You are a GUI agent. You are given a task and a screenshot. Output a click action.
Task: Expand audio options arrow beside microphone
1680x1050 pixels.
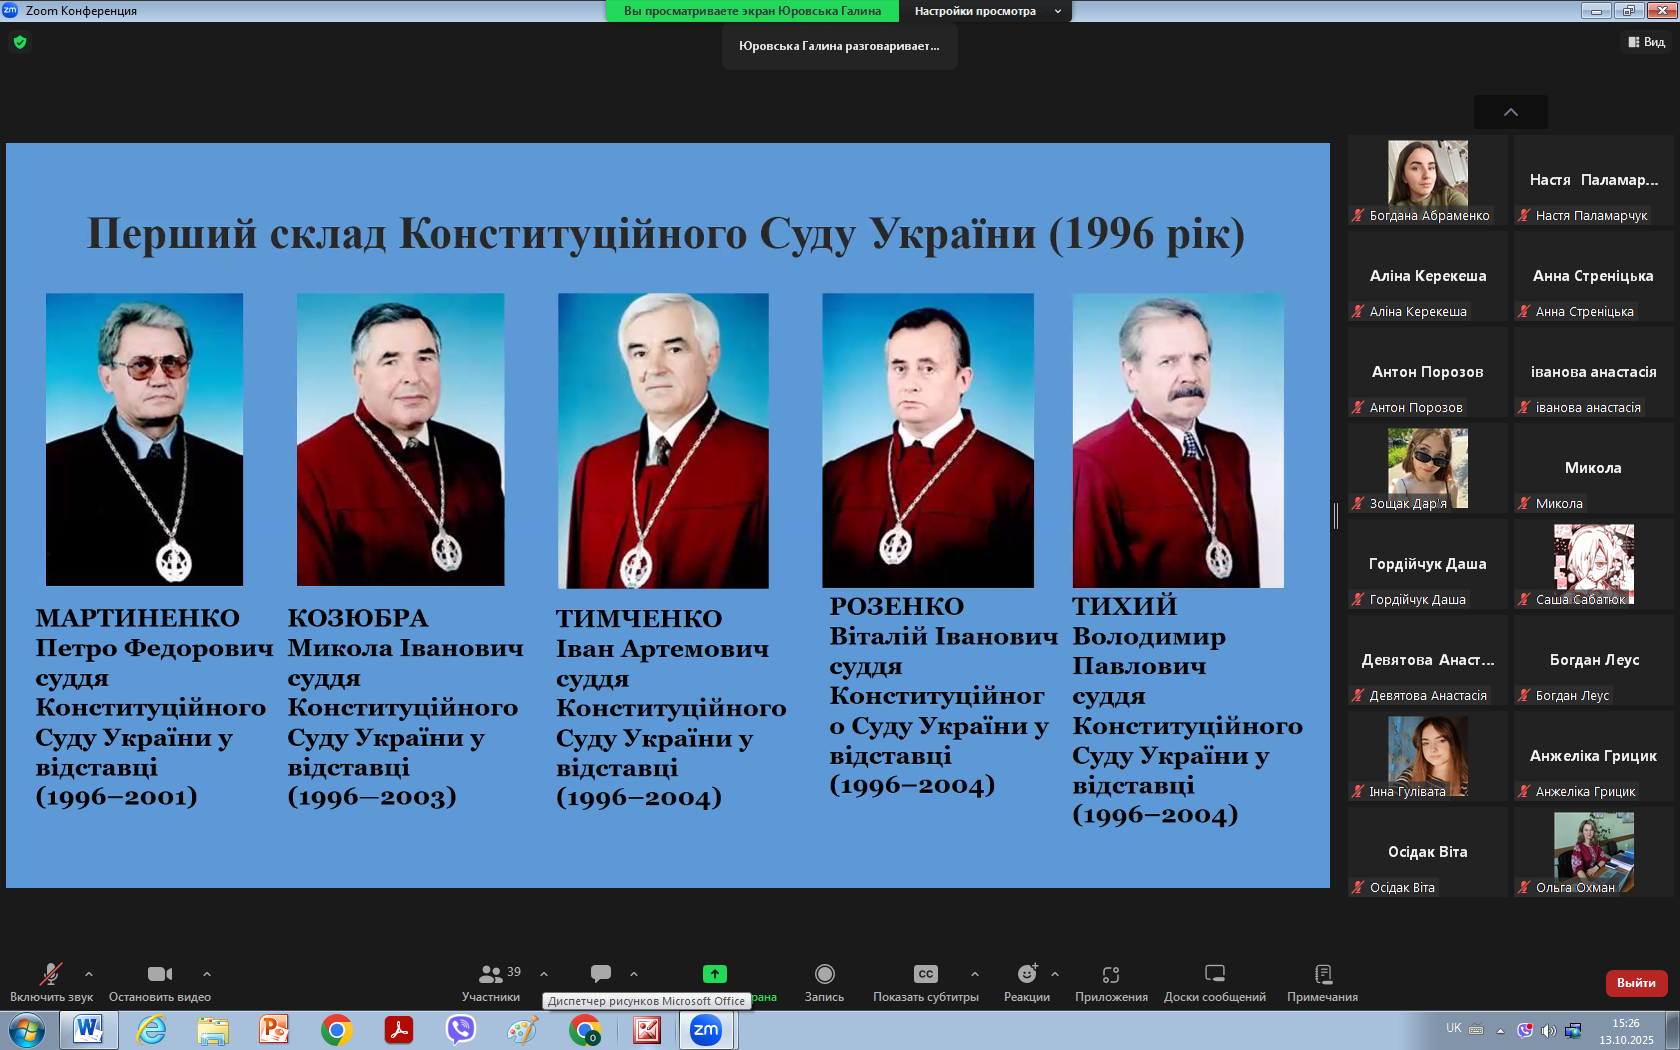(89, 973)
